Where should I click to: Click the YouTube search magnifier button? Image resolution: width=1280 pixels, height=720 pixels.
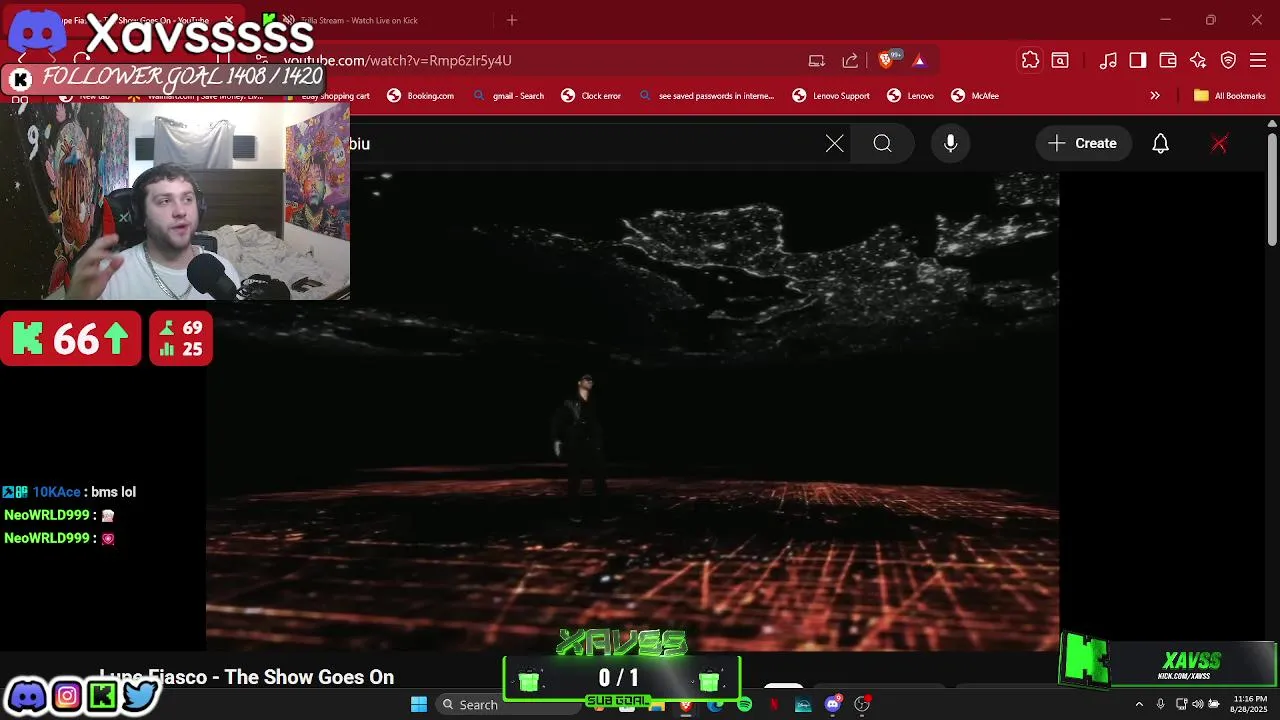(882, 144)
